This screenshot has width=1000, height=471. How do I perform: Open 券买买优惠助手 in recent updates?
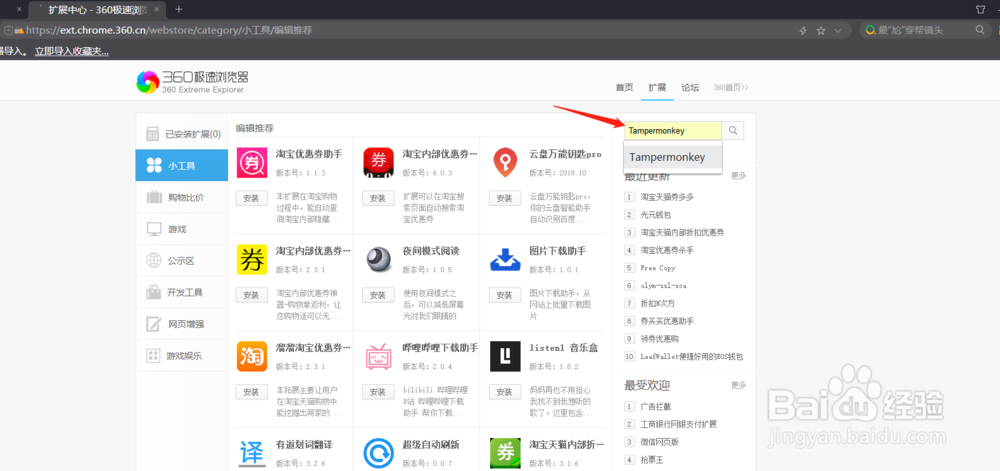pos(667,321)
